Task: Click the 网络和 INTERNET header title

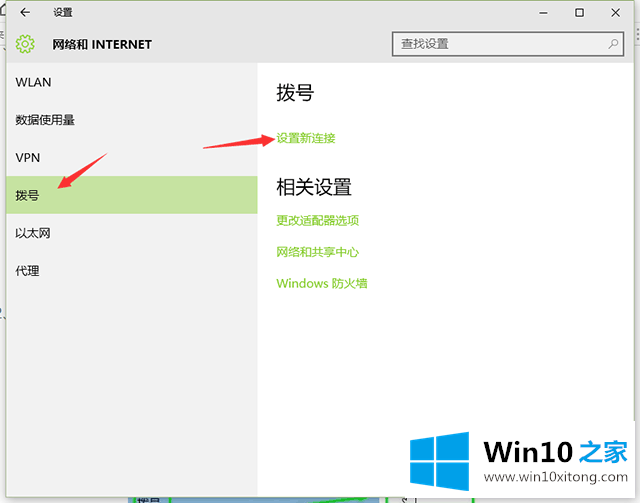Action: [102, 44]
